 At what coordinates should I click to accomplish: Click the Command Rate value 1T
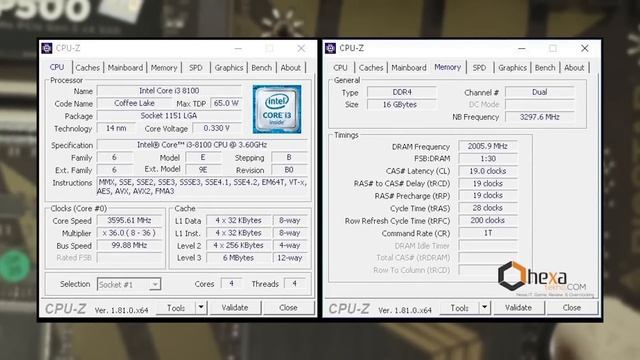(x=488, y=233)
